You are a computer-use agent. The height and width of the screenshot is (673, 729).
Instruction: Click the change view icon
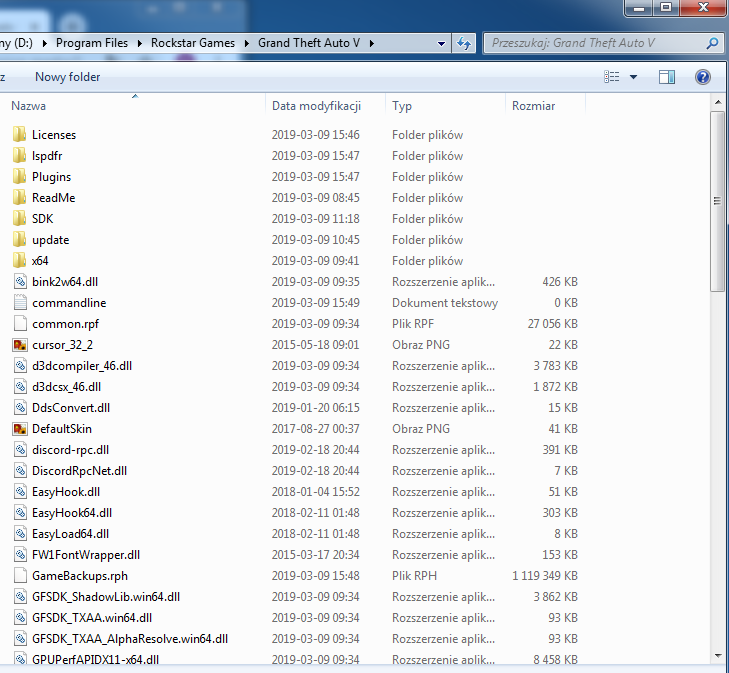[x=611, y=77]
